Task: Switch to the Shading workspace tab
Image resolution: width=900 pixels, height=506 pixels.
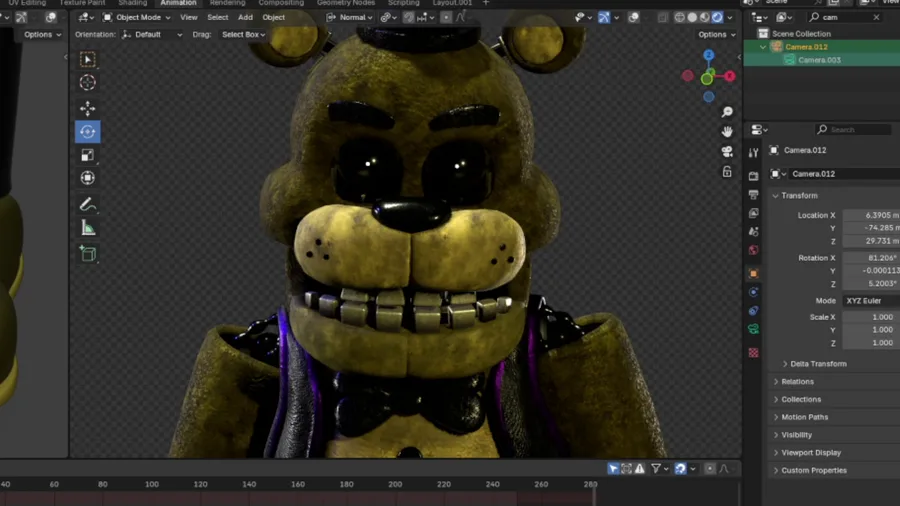Action: [x=132, y=3]
